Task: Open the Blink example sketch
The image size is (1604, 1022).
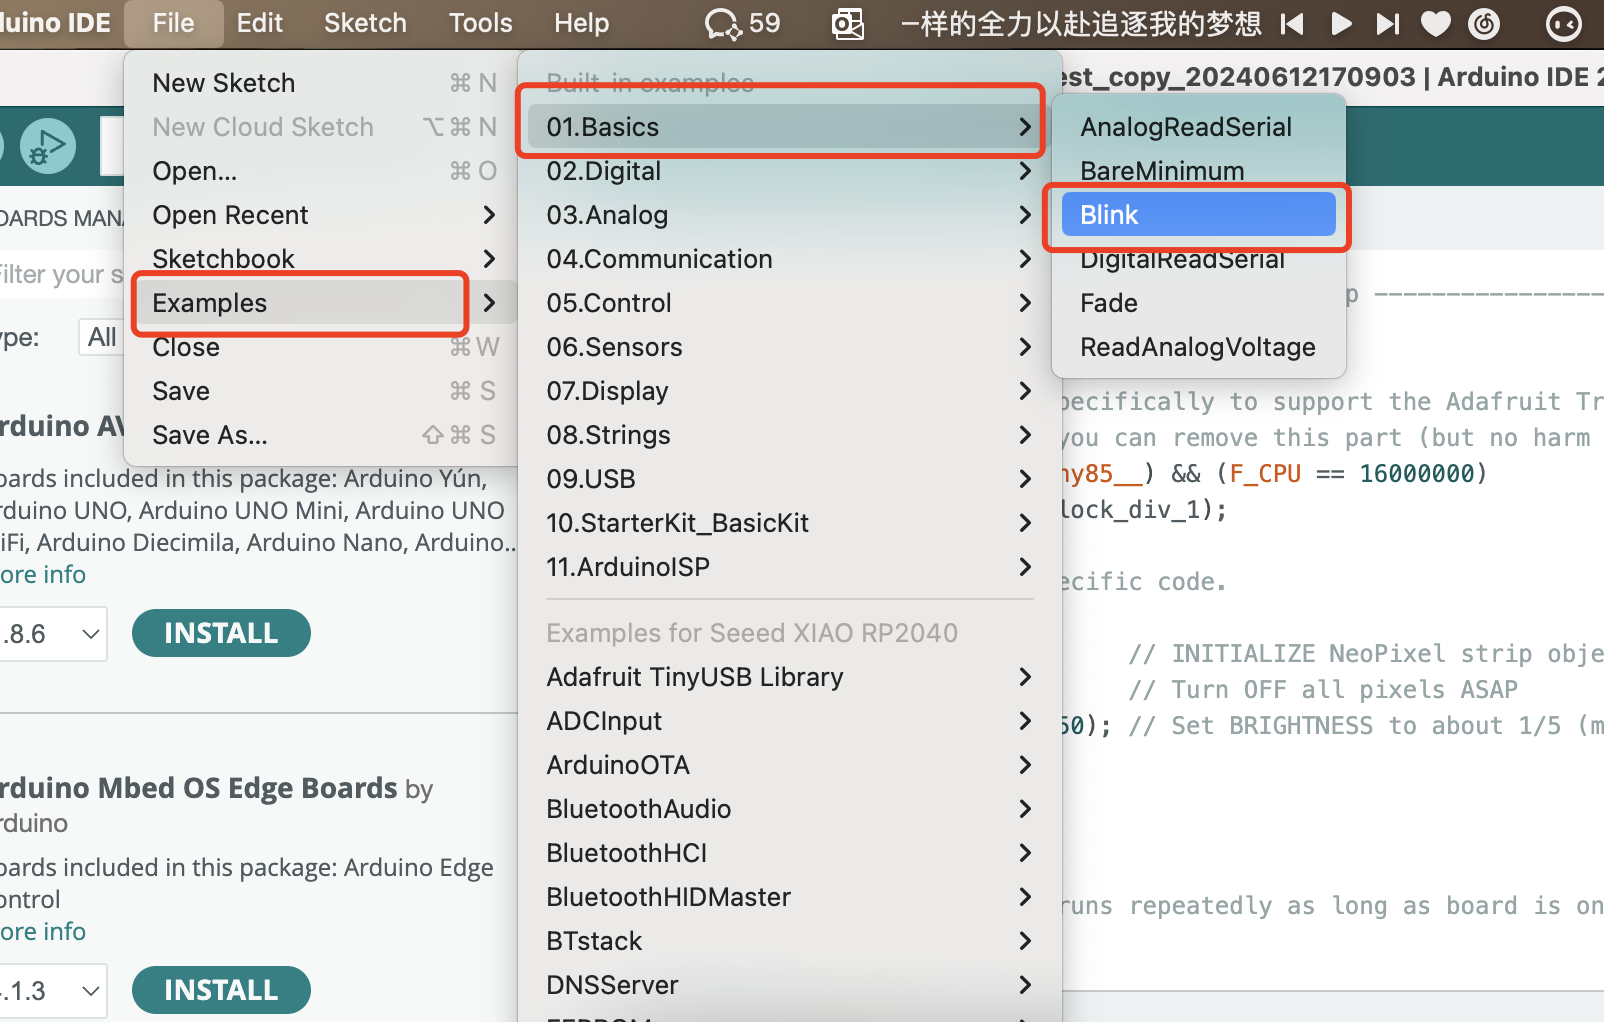Action: click(1198, 215)
